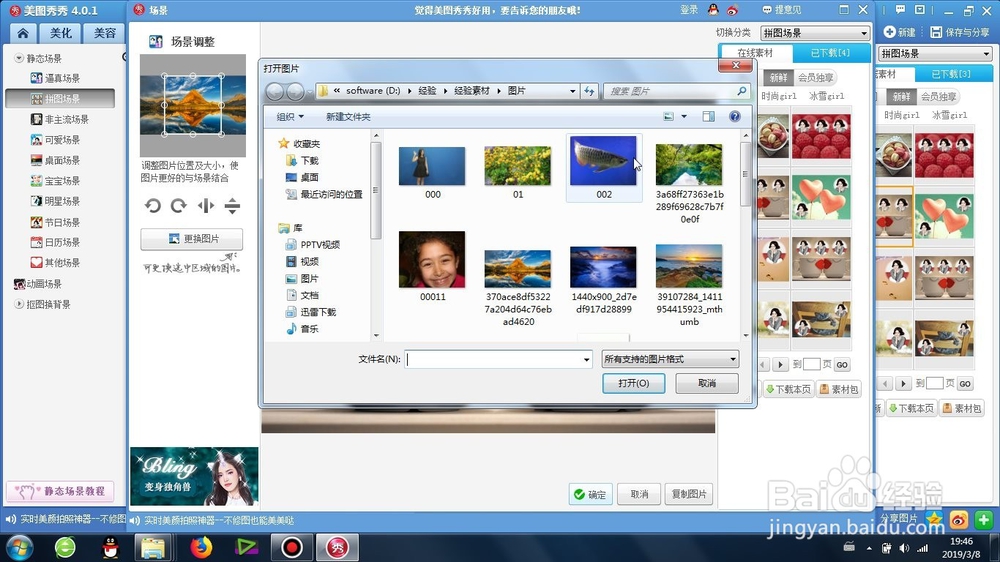Screen dimensions: 1000x562
Task: Select 可爱场景 in scene list
Action: (62, 140)
